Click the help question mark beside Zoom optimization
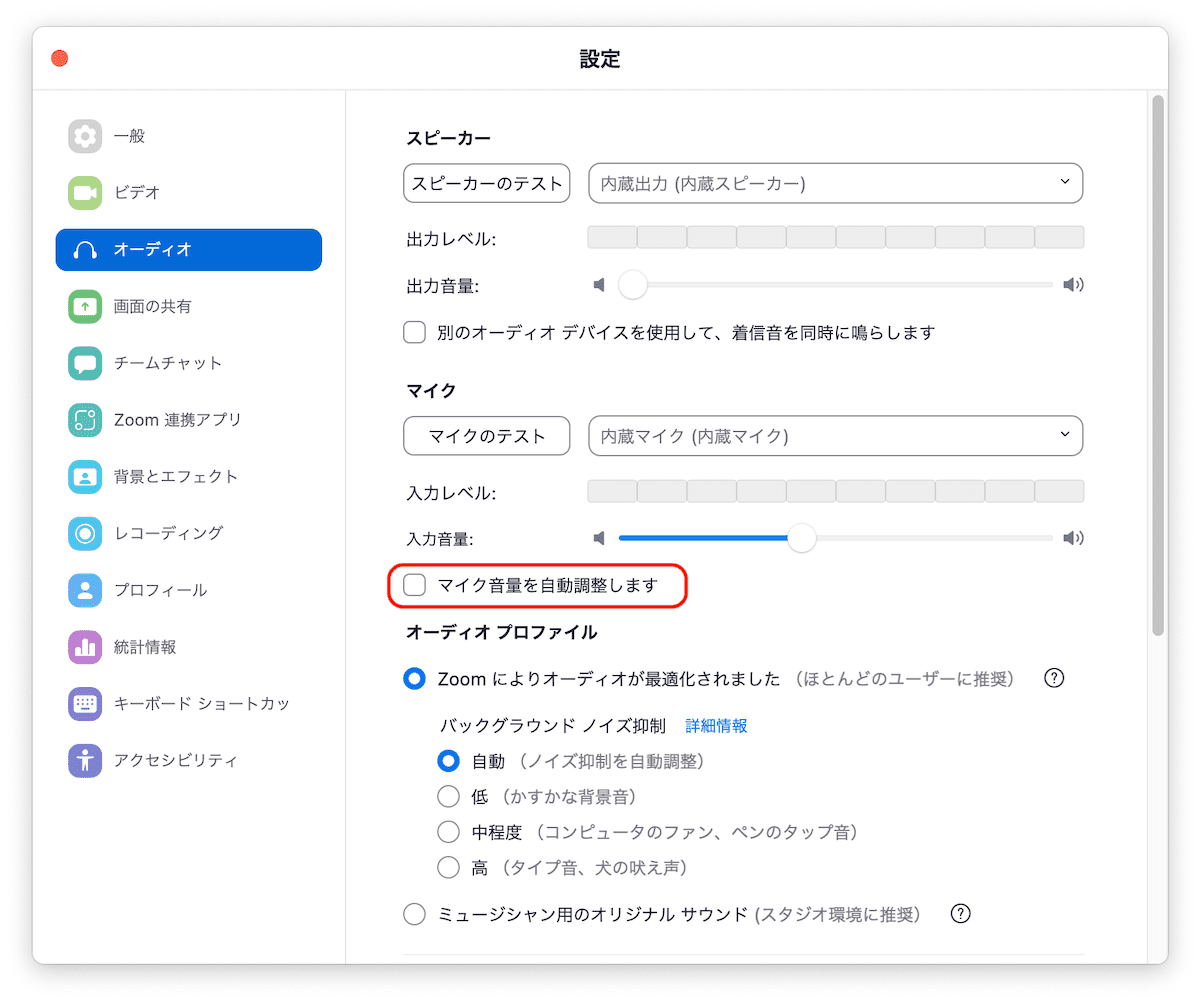Image resolution: width=1200 pixels, height=1000 pixels. pyautogui.click(x=1053, y=678)
